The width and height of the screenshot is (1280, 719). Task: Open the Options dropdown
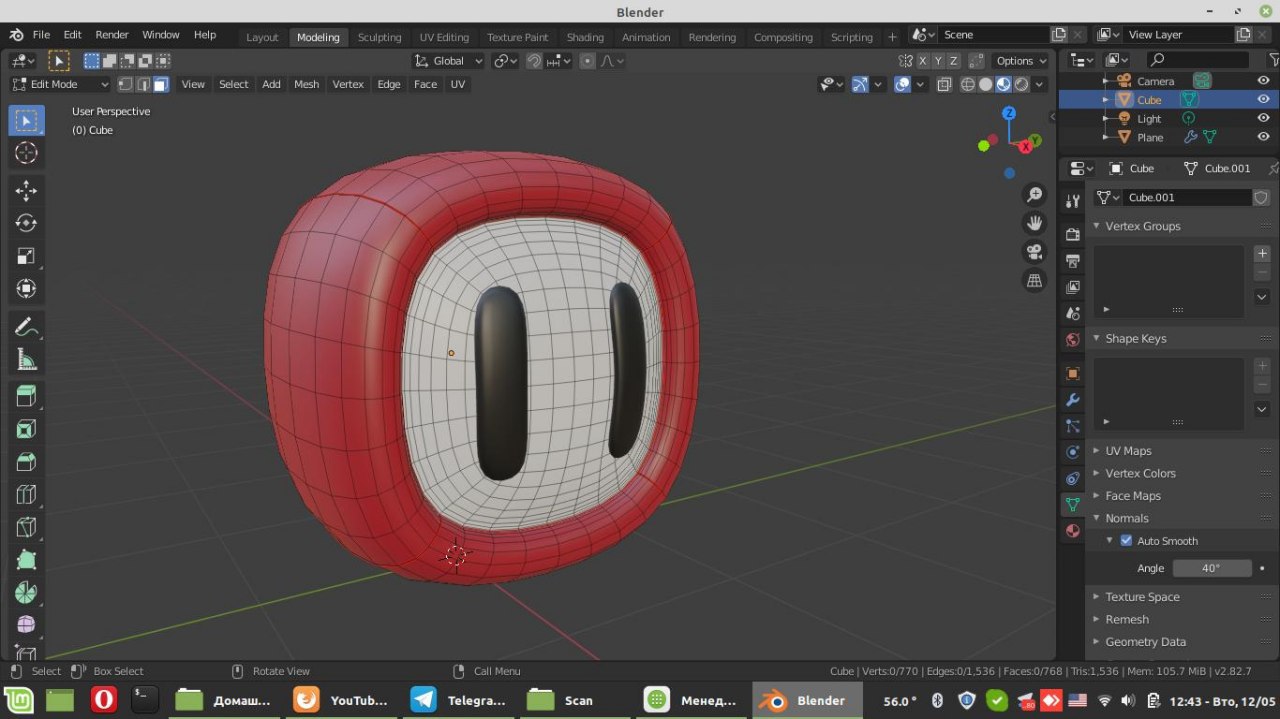click(x=1021, y=61)
